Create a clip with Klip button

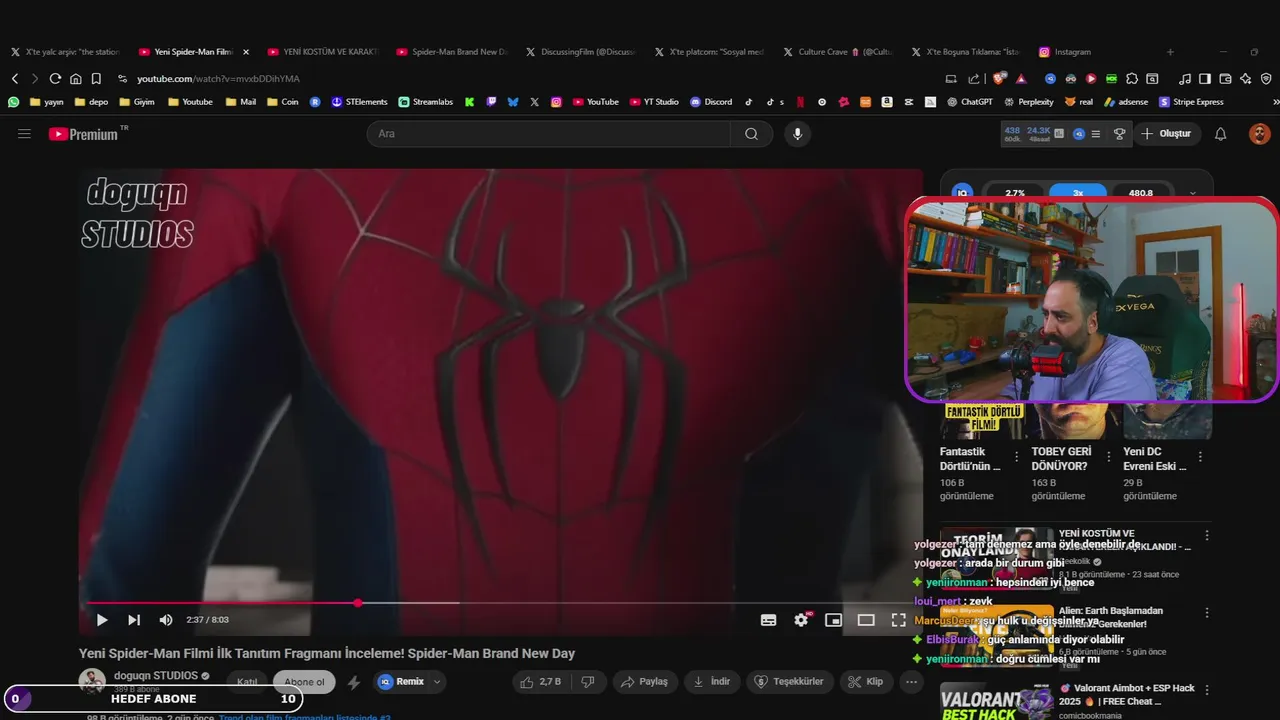tap(866, 682)
